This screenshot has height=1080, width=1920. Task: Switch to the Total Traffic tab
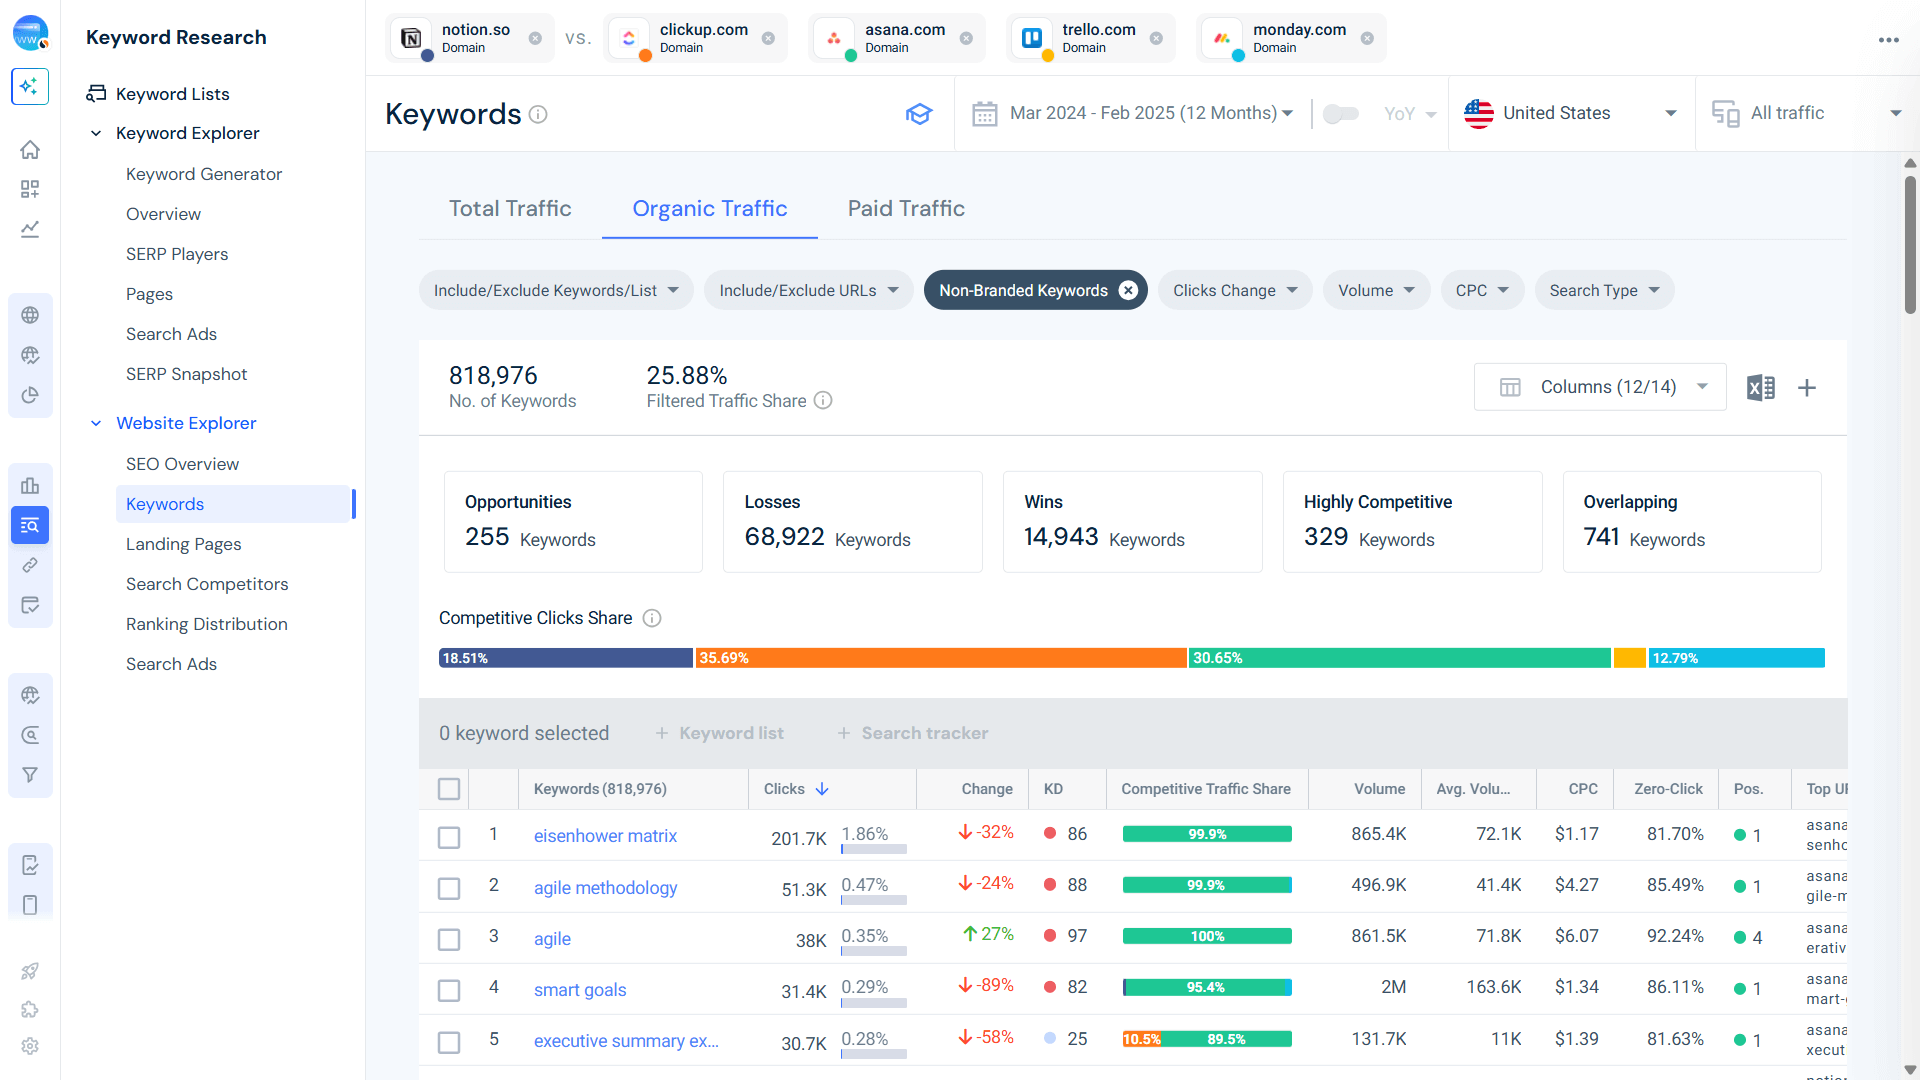coord(510,208)
